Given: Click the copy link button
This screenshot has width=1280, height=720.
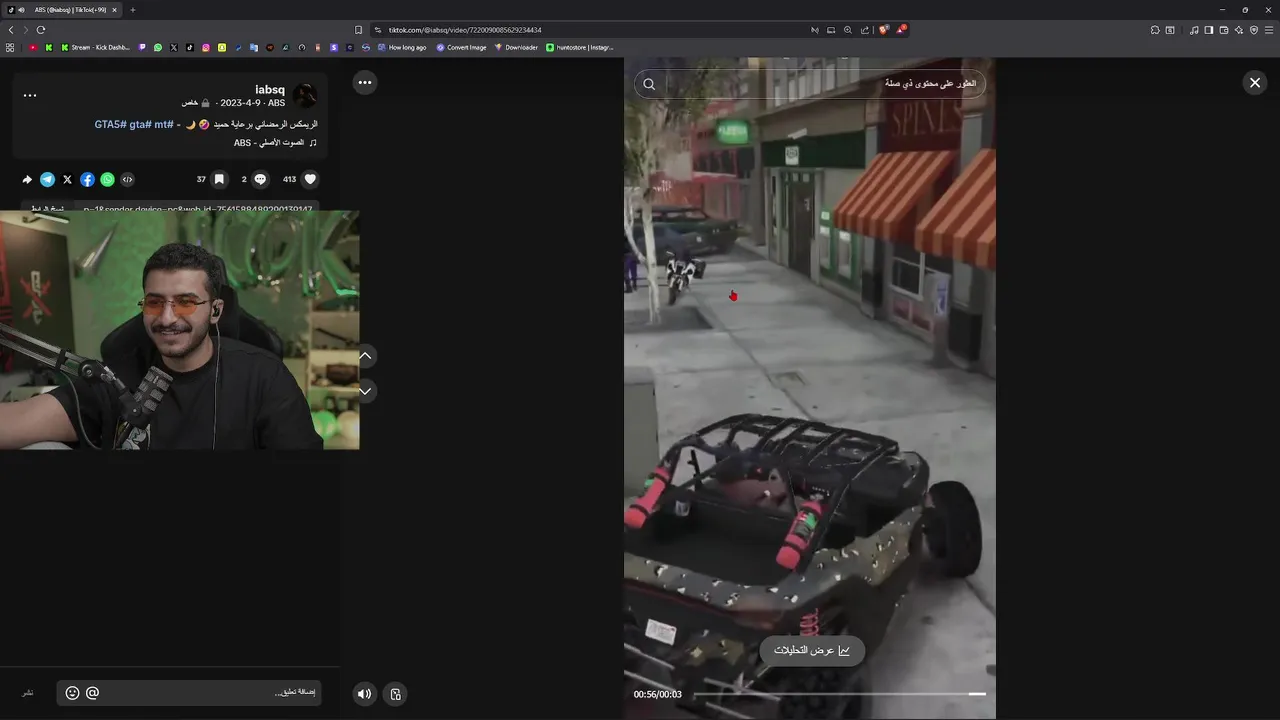Looking at the screenshot, I should click(x=48, y=209).
